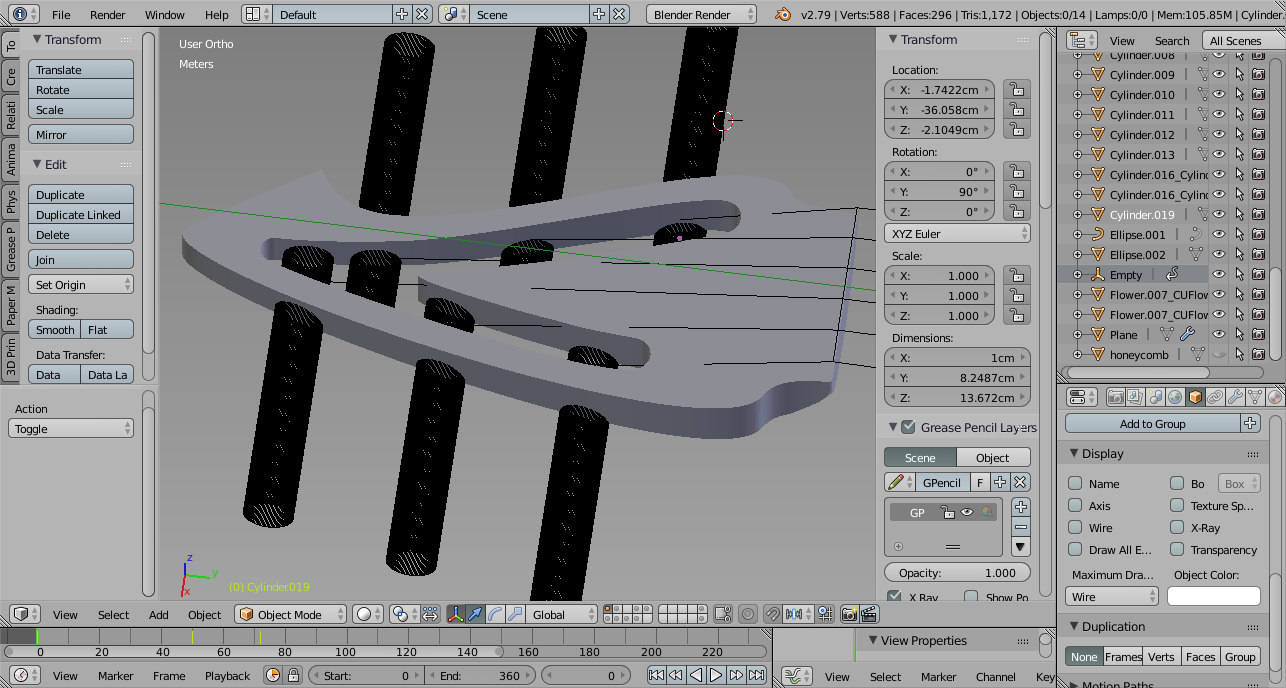Open the World properties tab icon

pyautogui.click(x=1175, y=397)
